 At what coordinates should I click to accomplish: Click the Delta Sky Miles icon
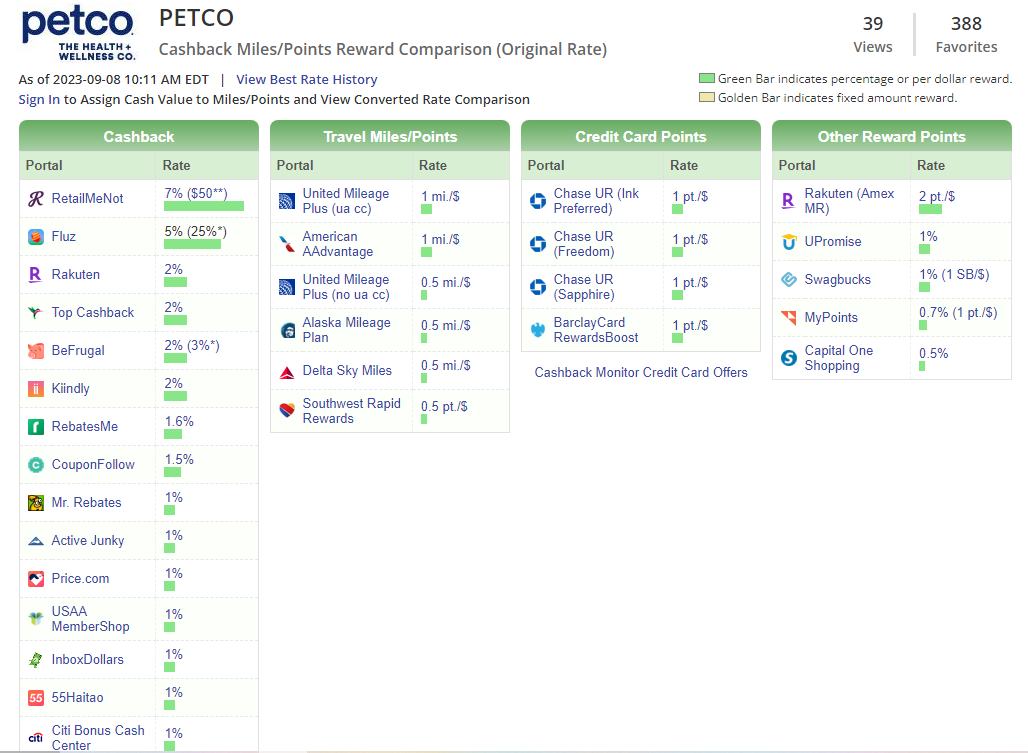click(287, 371)
